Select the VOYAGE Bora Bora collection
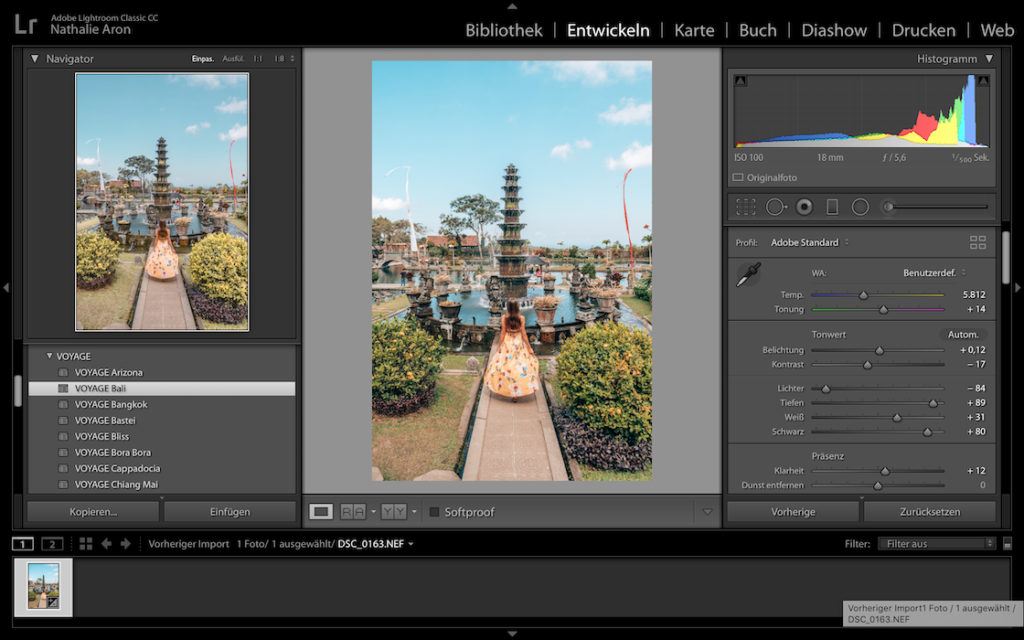Image resolution: width=1024 pixels, height=640 pixels. click(162, 452)
